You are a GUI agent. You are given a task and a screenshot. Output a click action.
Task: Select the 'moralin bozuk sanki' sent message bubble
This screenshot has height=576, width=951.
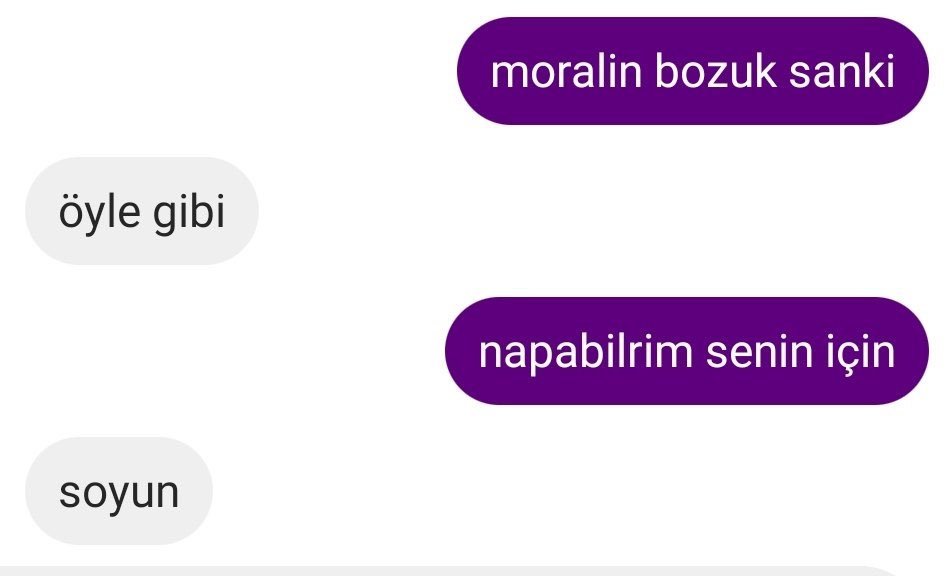tap(693, 71)
